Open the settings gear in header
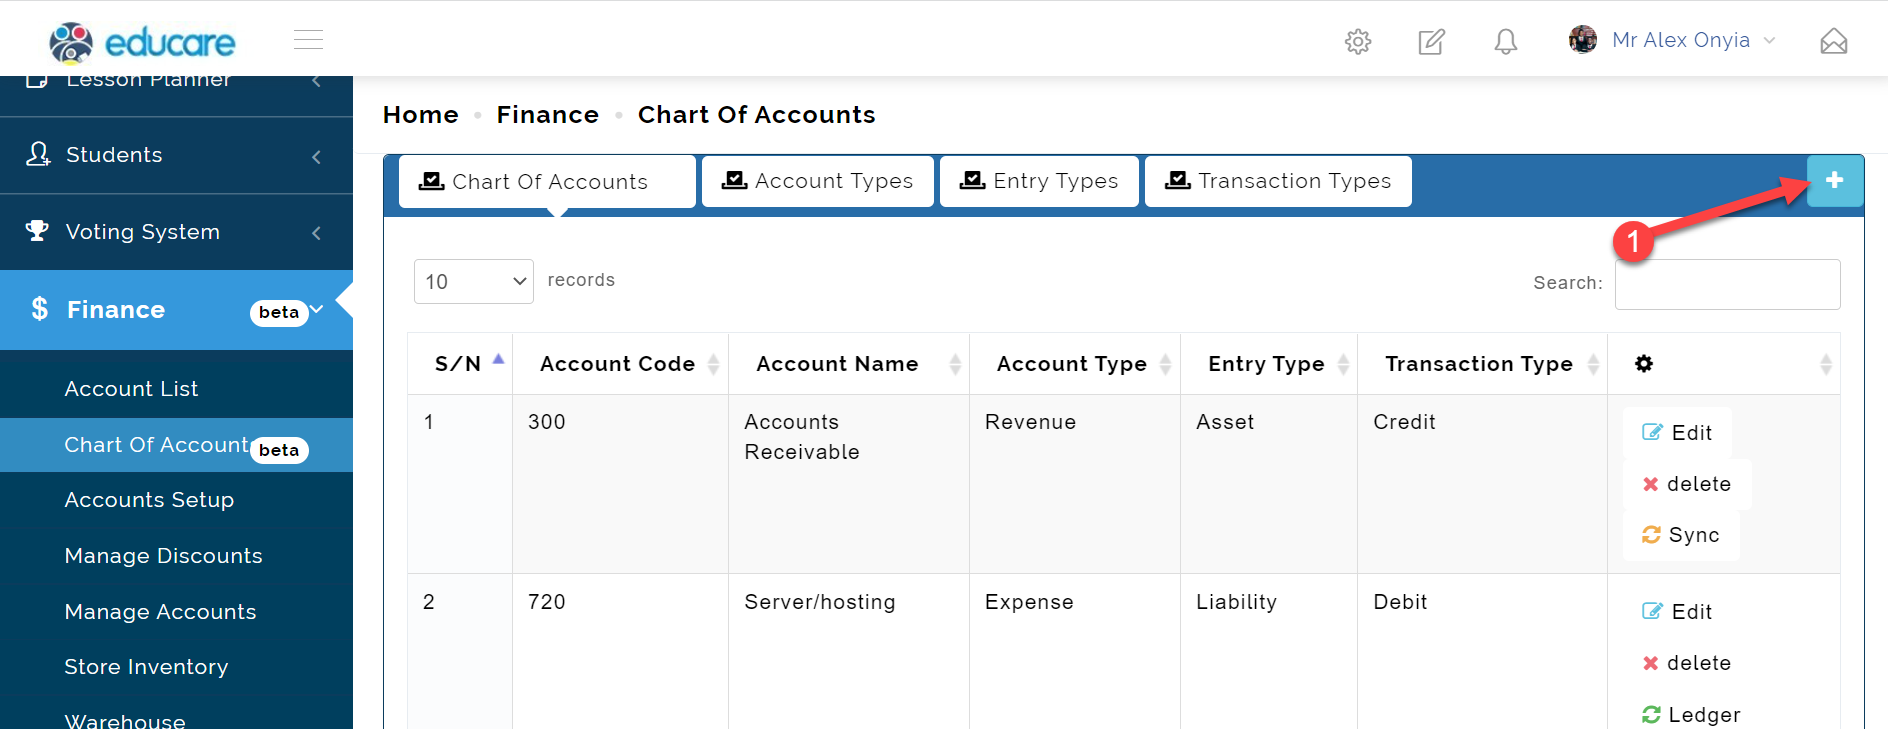 (x=1358, y=41)
